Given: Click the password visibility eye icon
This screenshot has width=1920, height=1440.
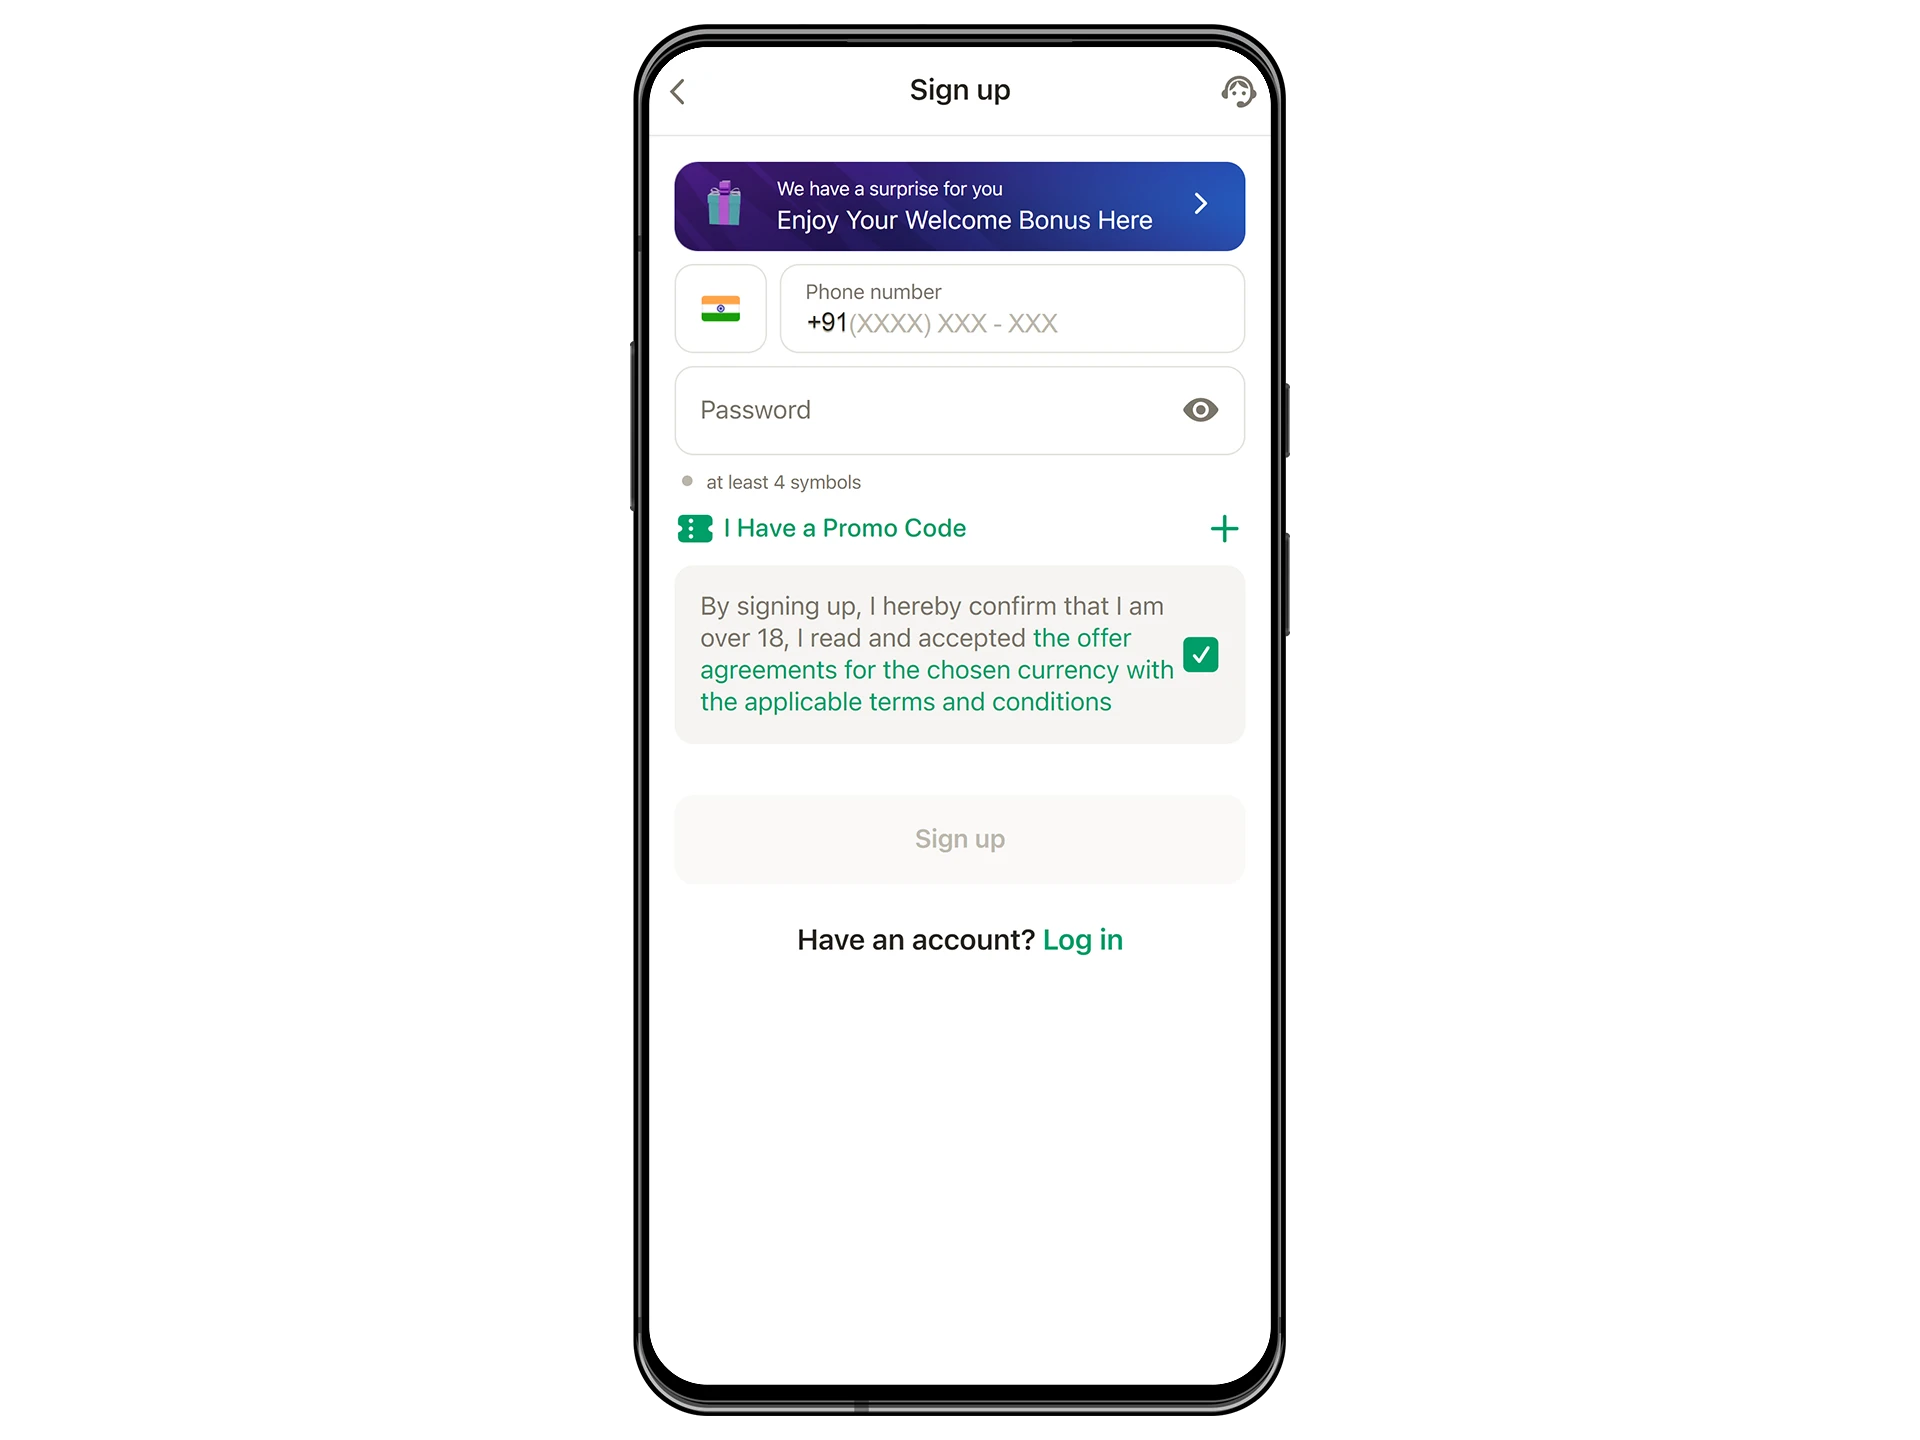Looking at the screenshot, I should (1203, 408).
